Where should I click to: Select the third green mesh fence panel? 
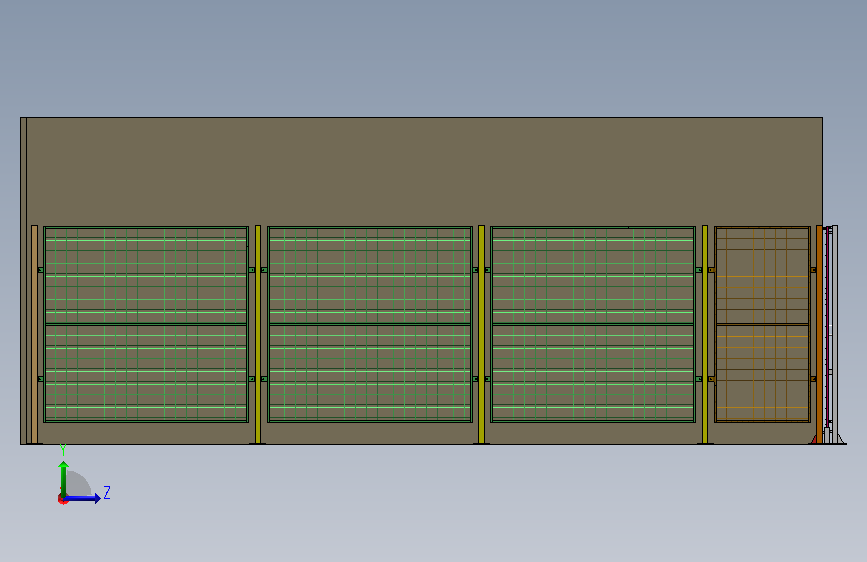coord(593,324)
